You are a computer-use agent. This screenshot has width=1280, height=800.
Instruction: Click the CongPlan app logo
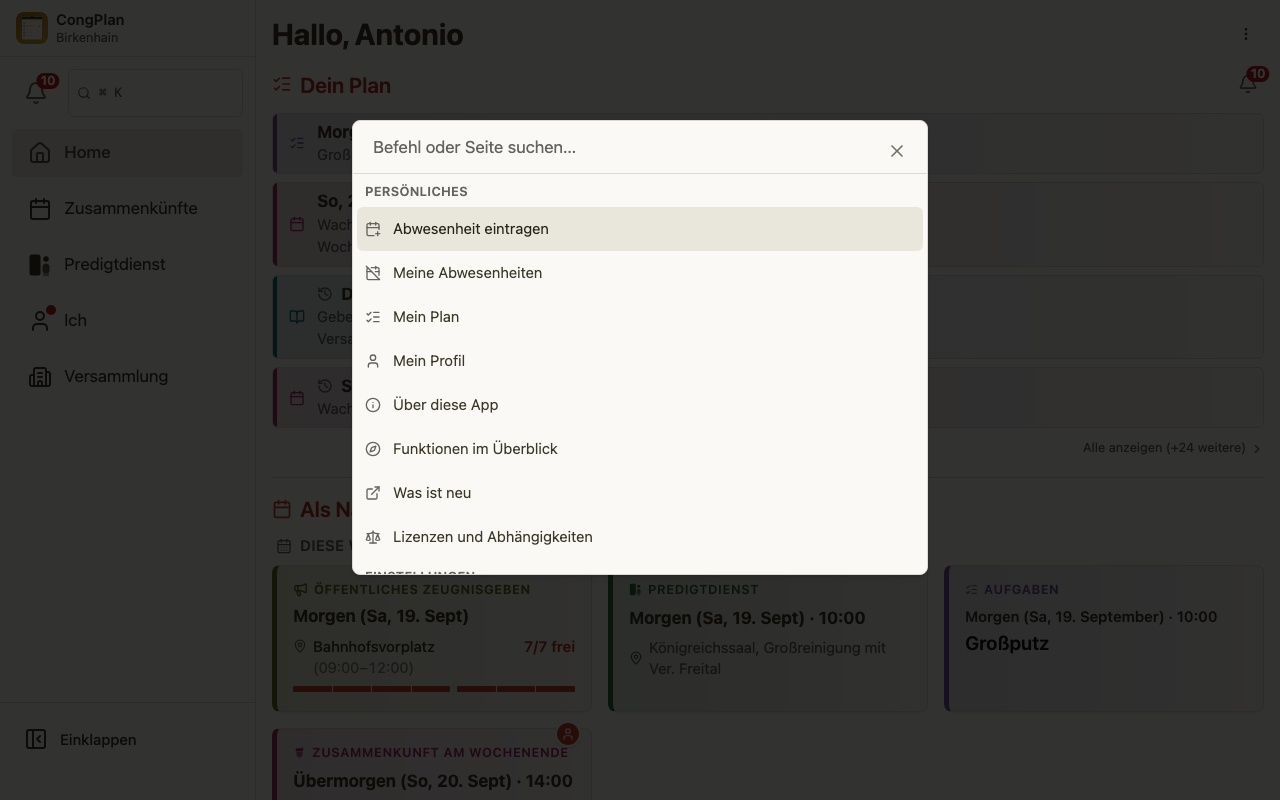coord(32,28)
